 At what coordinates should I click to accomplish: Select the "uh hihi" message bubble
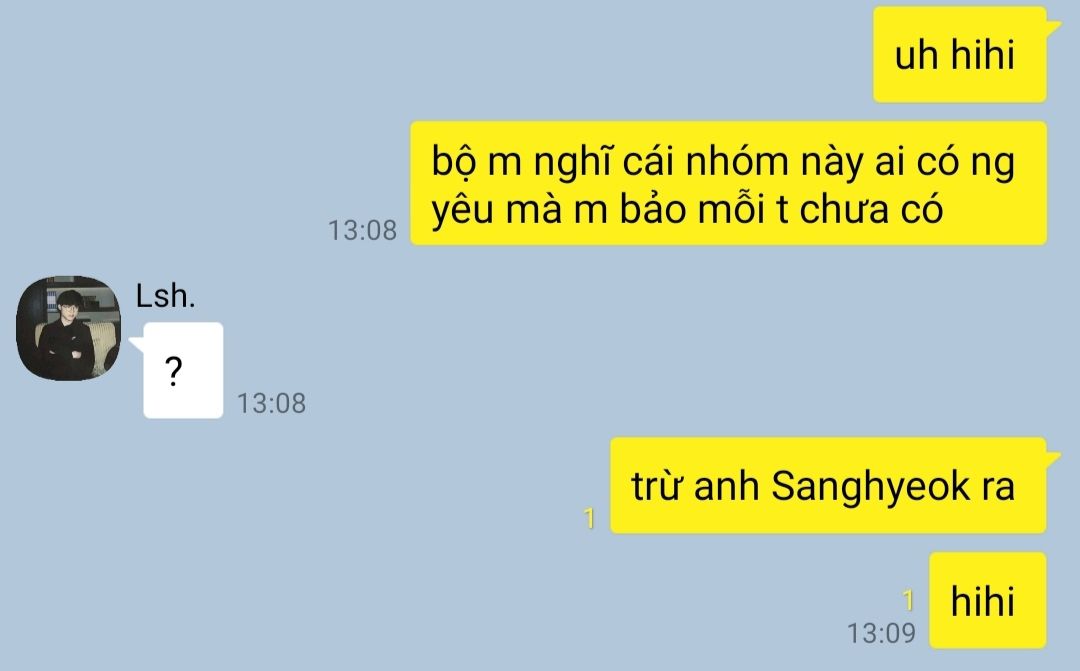pos(959,54)
